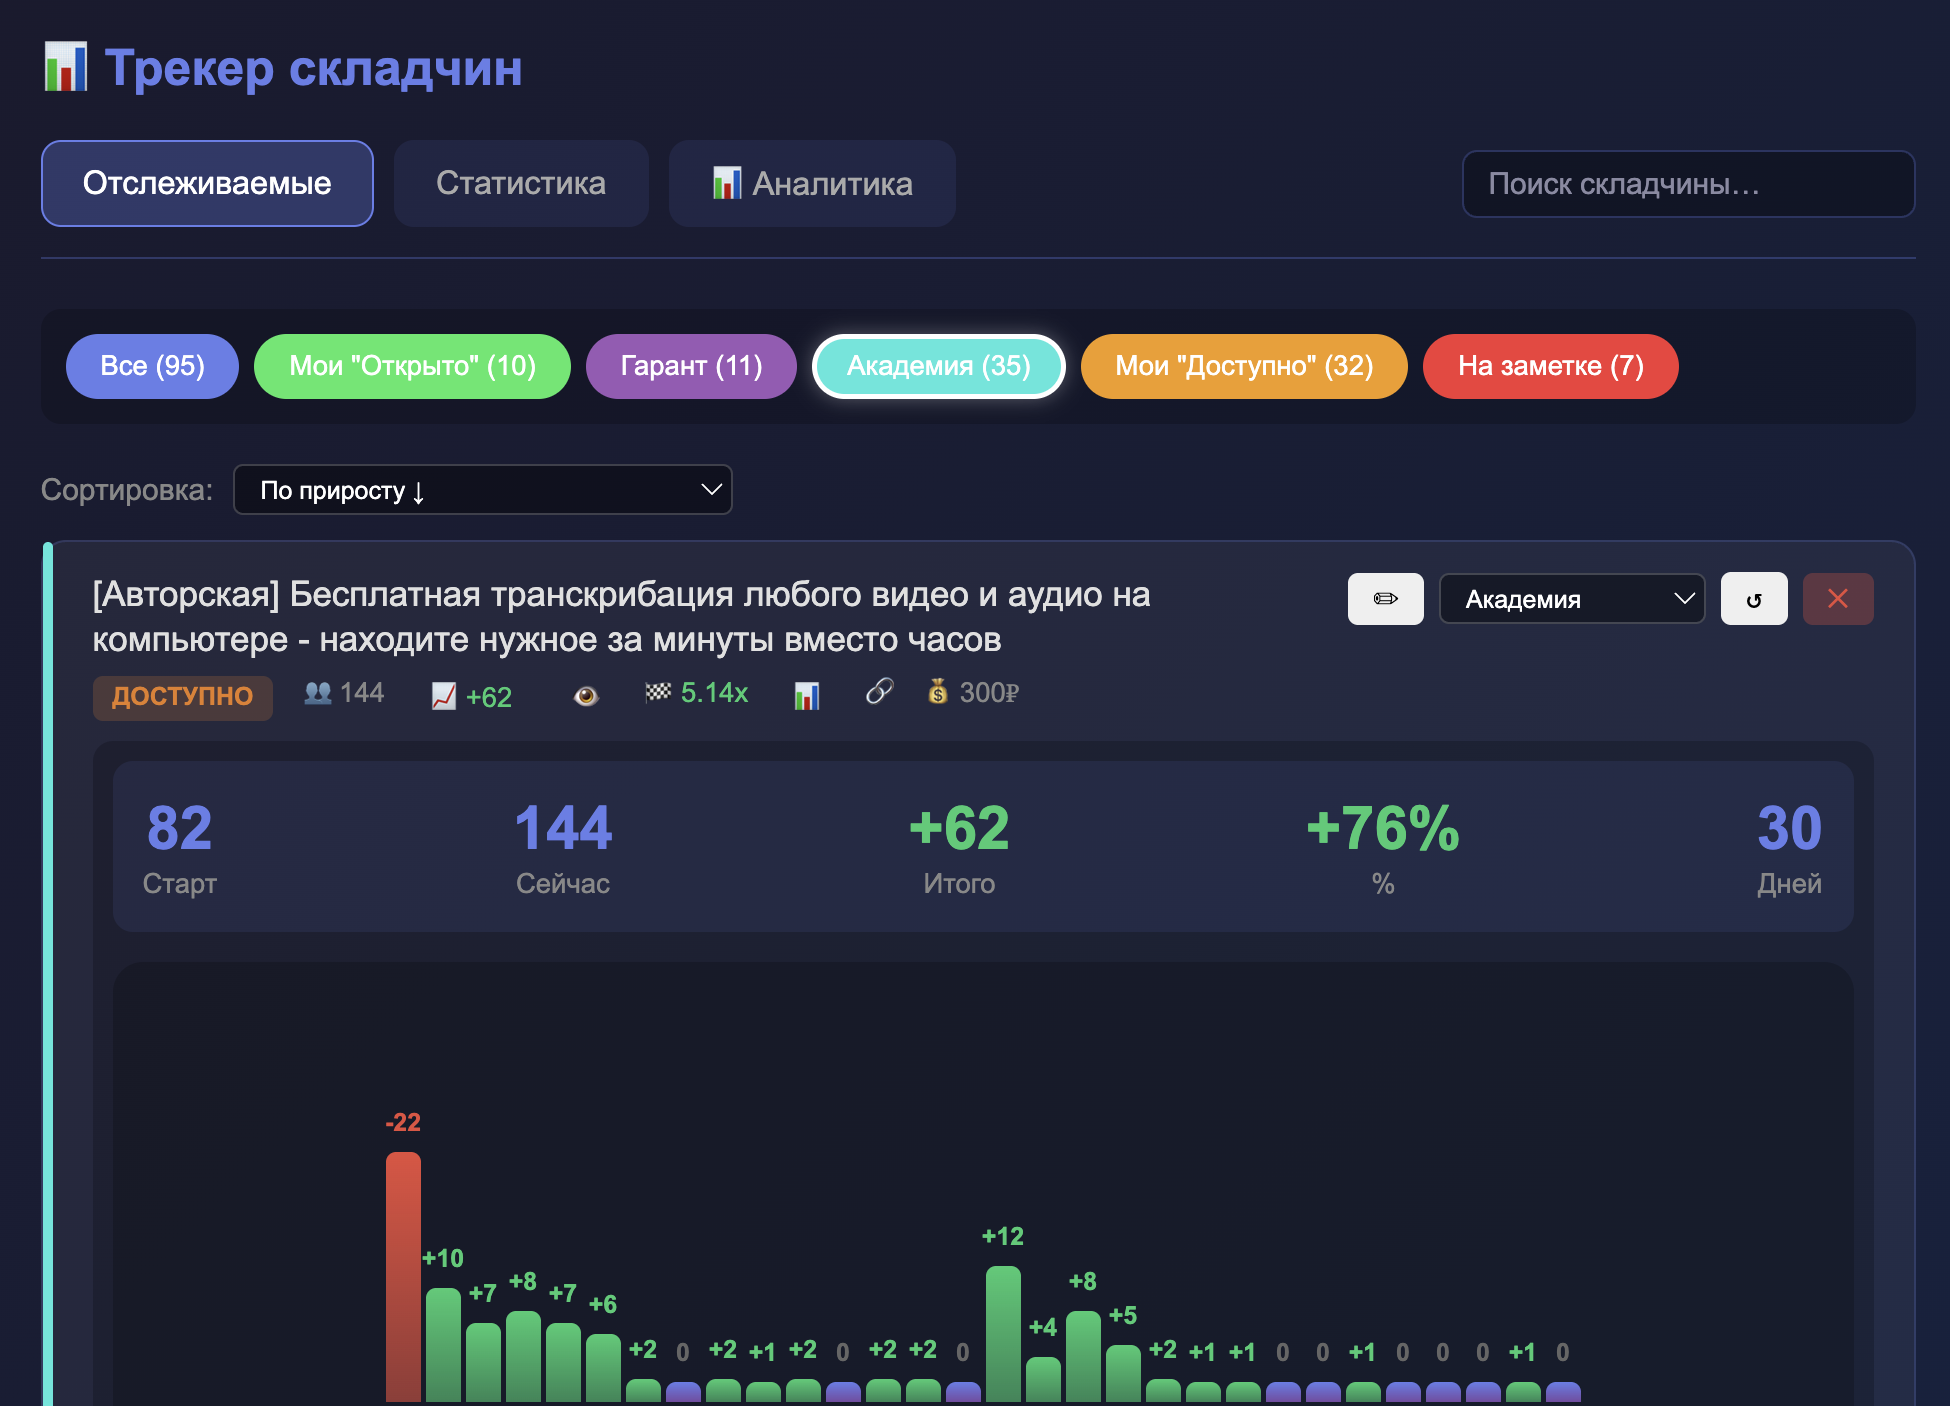Open the sort dropdown 'По приросту'

(483, 490)
